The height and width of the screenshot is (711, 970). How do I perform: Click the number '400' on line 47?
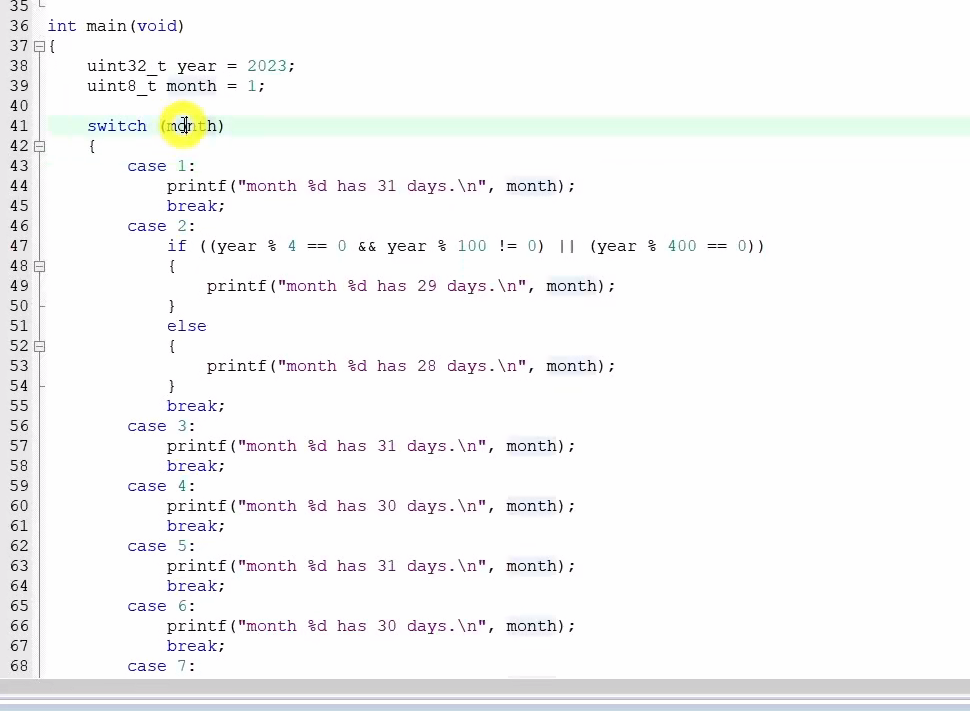coord(682,246)
